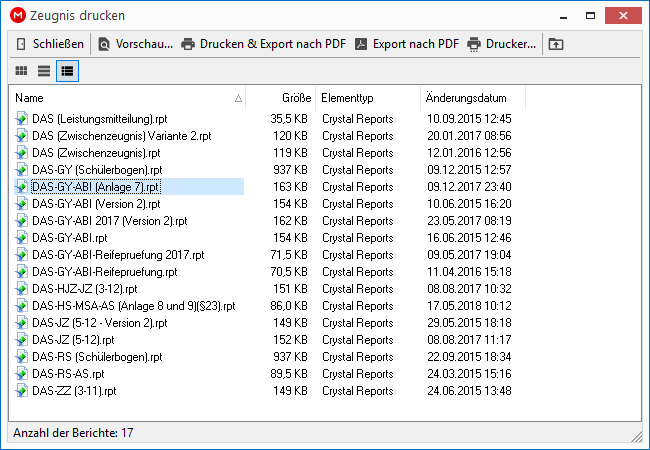Sort by the Änderungsdatum column header
This screenshot has width=650, height=450.
(x=473, y=98)
